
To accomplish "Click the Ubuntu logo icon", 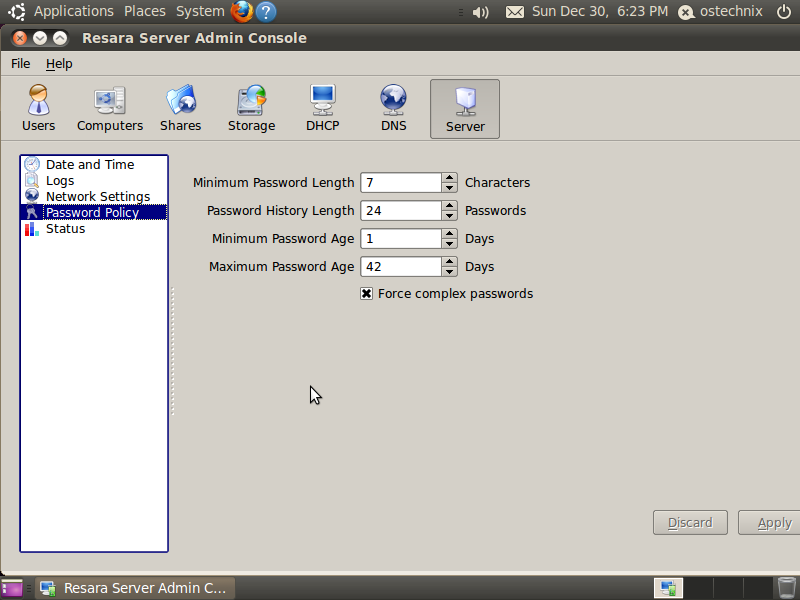I will coord(17,11).
